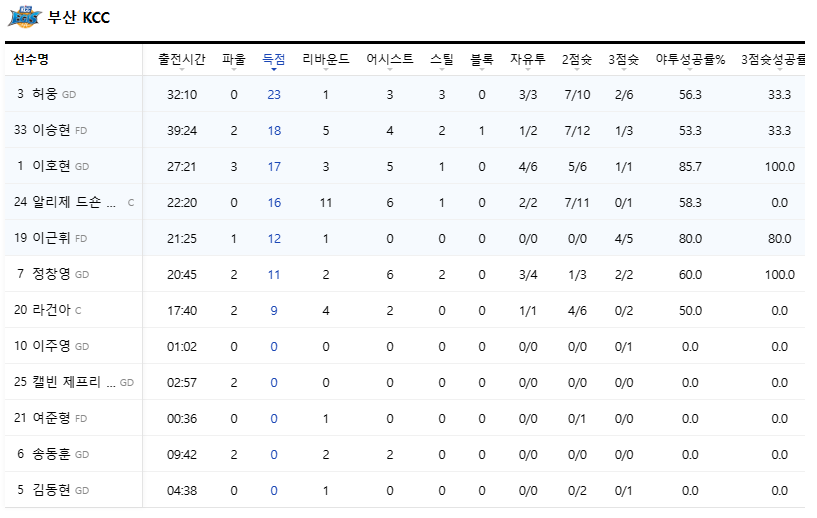This screenshot has height=518, width=817.
Task: Open player 이호현 profile
Action: 51,166
